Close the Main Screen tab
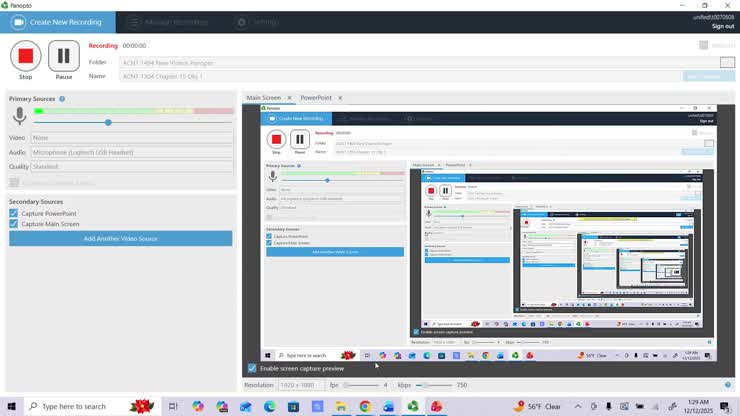 tap(289, 98)
